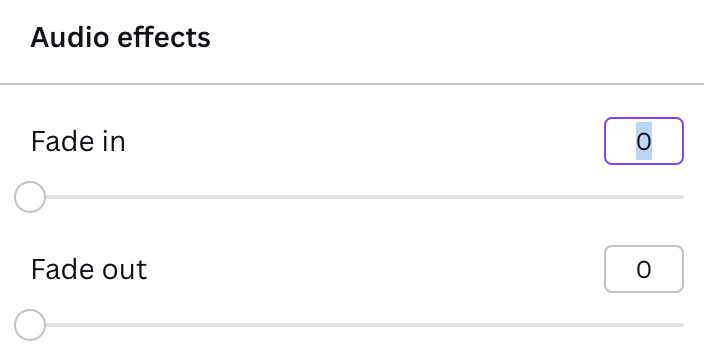Image resolution: width=704 pixels, height=362 pixels.
Task: Focus the purple-outlined Fade in number box
Action: coord(643,141)
